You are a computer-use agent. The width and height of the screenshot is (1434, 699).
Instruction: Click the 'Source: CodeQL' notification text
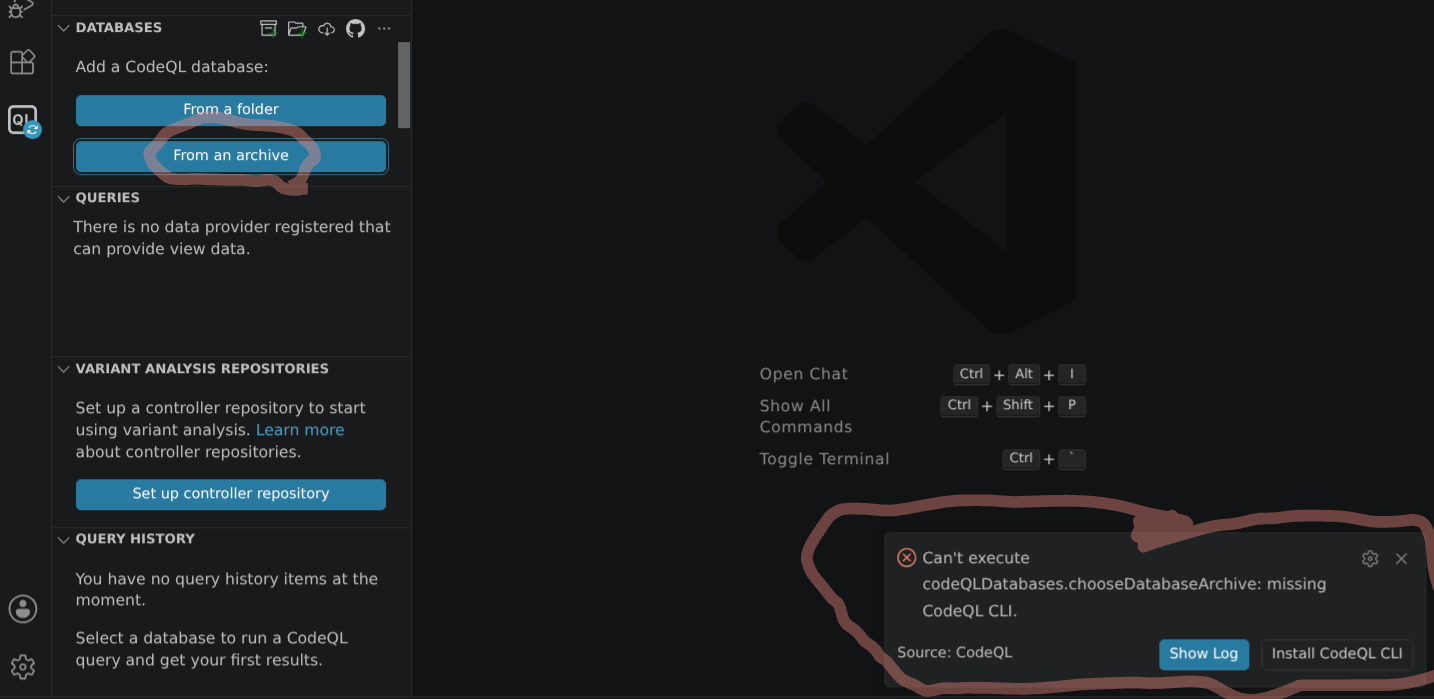coord(955,652)
